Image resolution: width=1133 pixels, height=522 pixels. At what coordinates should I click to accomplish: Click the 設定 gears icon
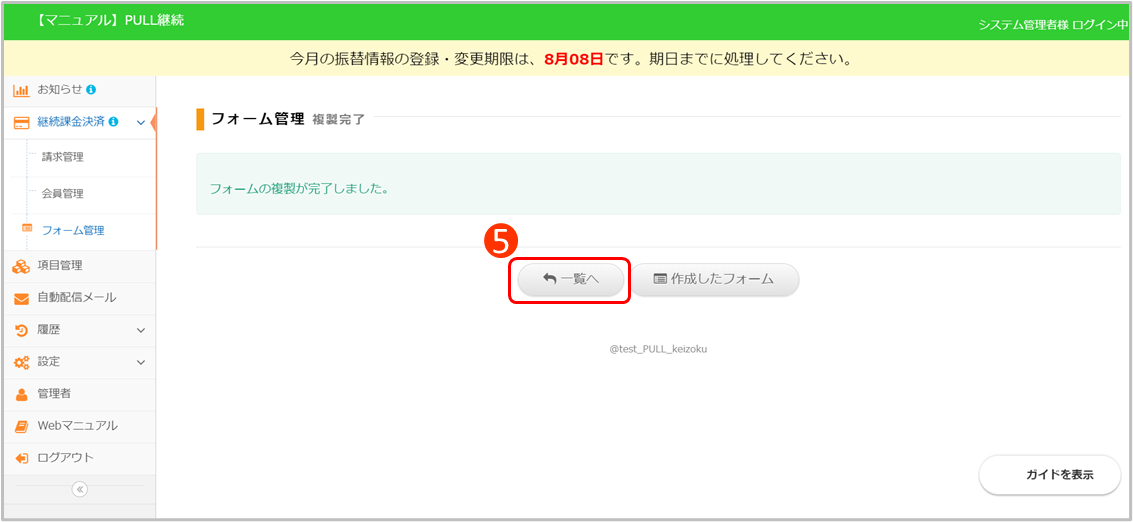(21, 362)
